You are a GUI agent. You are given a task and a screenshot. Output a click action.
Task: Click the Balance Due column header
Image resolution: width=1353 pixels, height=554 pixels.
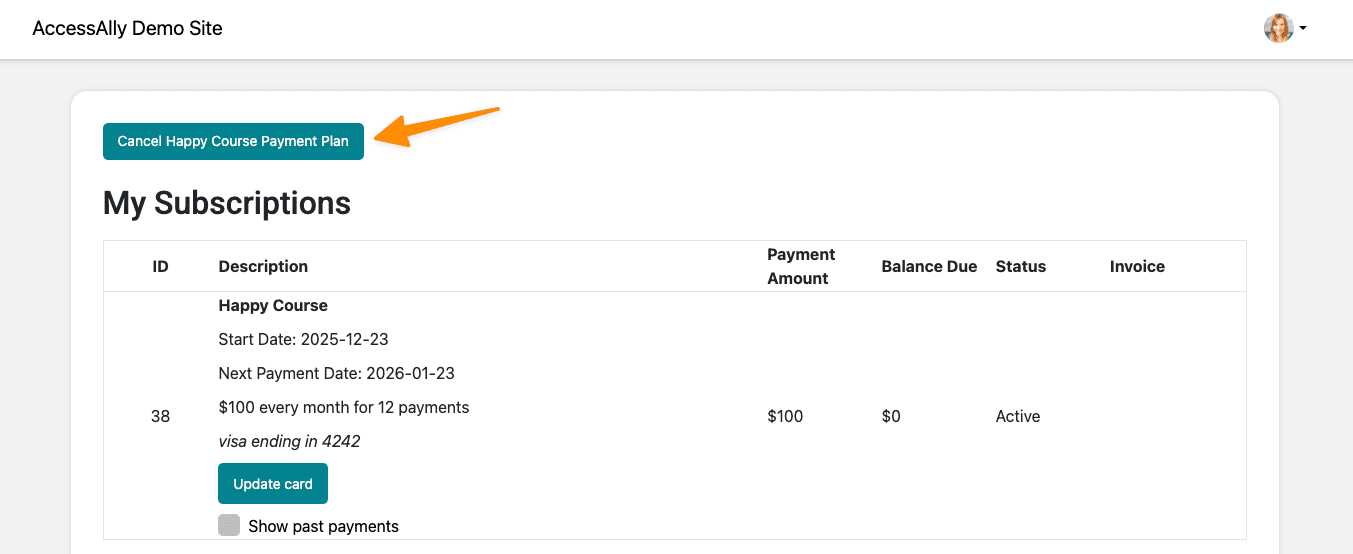point(929,266)
